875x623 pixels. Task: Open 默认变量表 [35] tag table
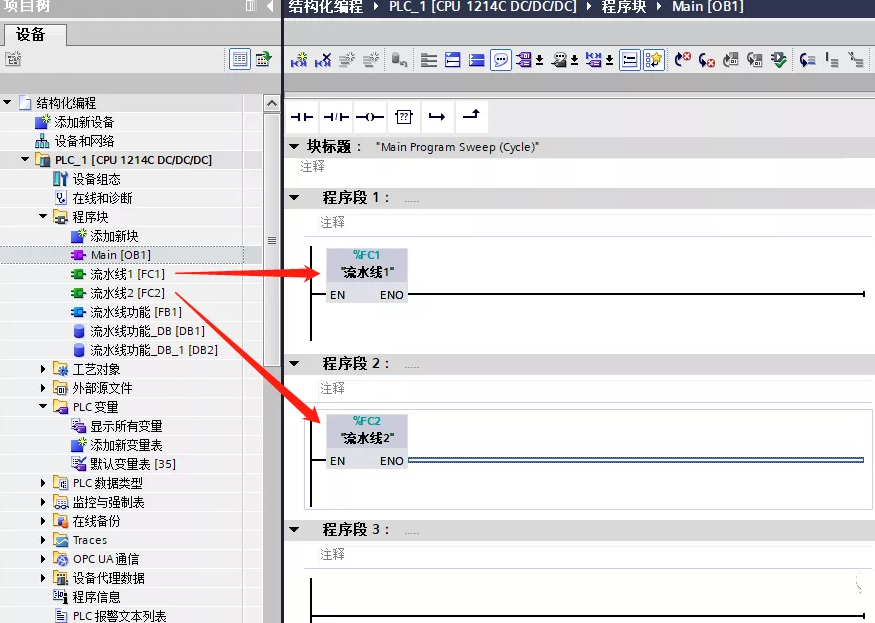[x=132, y=464]
